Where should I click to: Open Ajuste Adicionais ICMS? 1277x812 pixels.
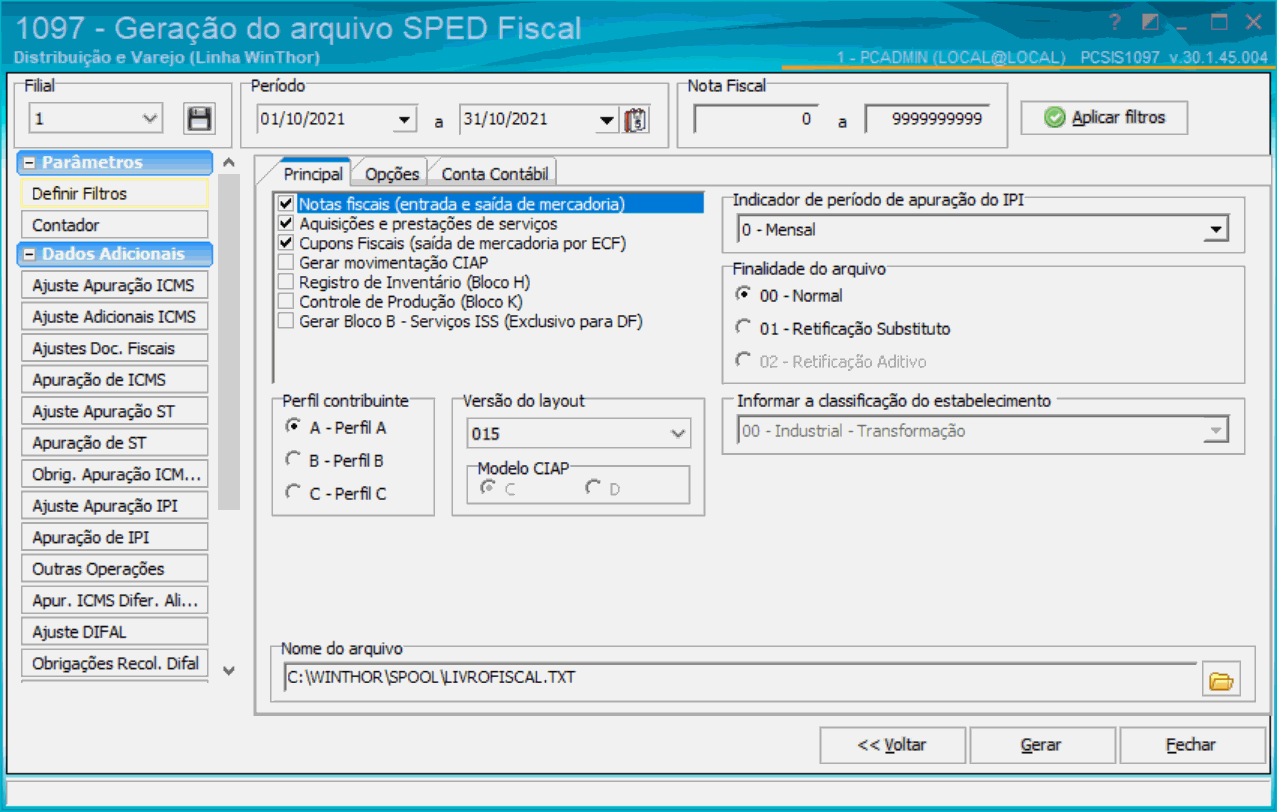(114, 317)
